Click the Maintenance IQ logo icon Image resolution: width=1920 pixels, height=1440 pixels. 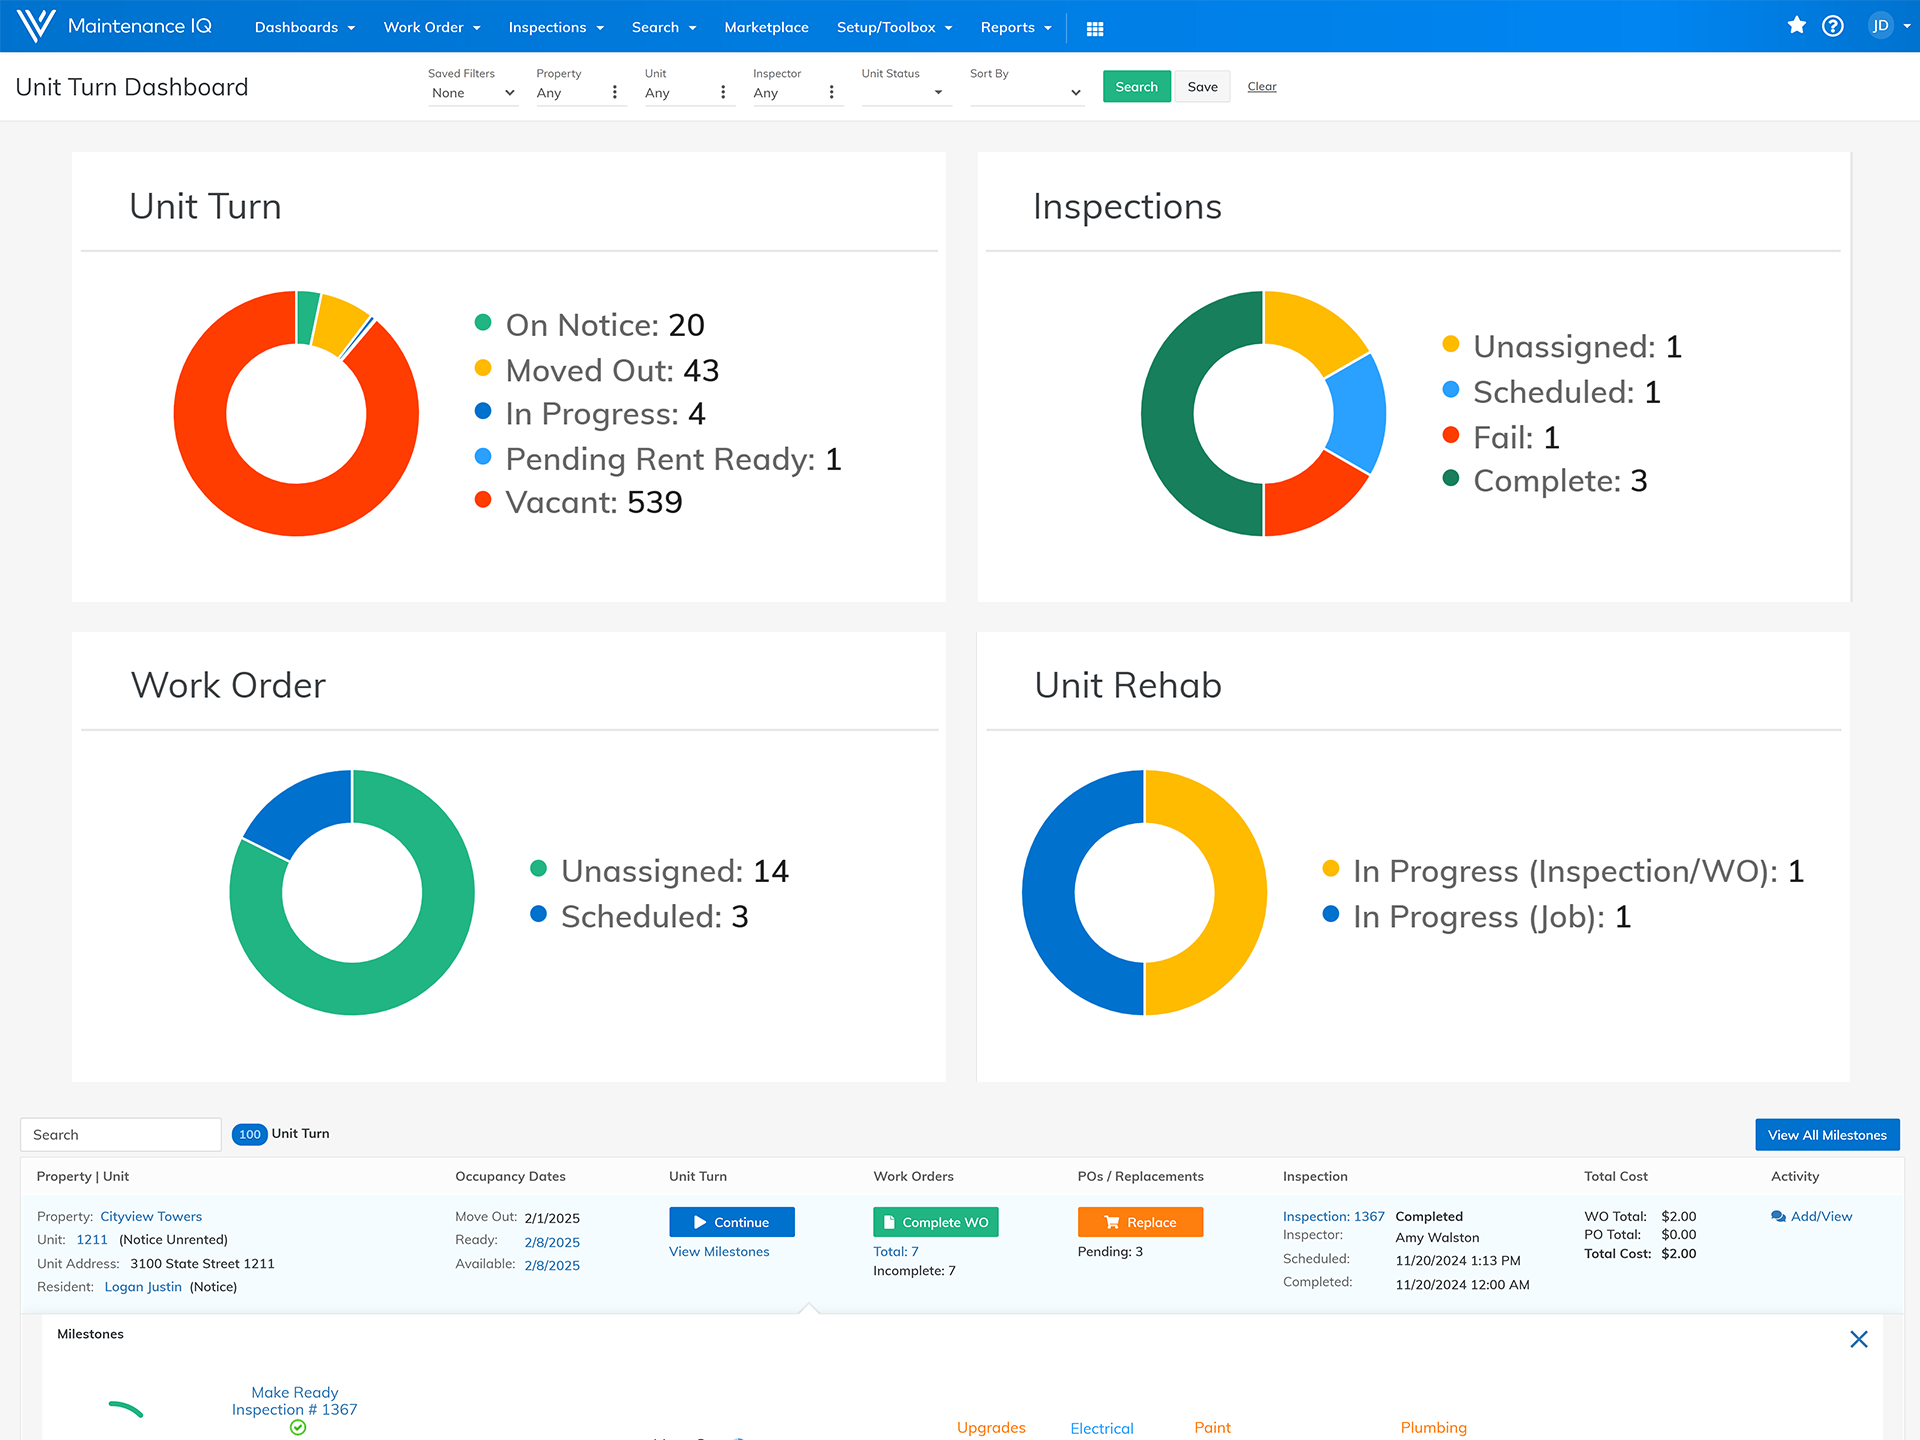click(35, 26)
